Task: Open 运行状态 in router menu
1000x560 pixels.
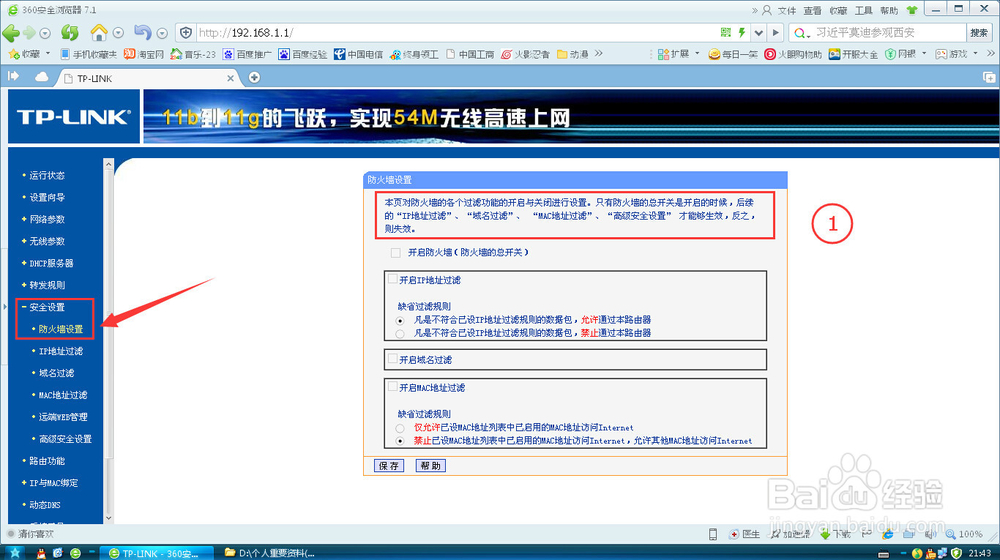Action: click(47, 175)
